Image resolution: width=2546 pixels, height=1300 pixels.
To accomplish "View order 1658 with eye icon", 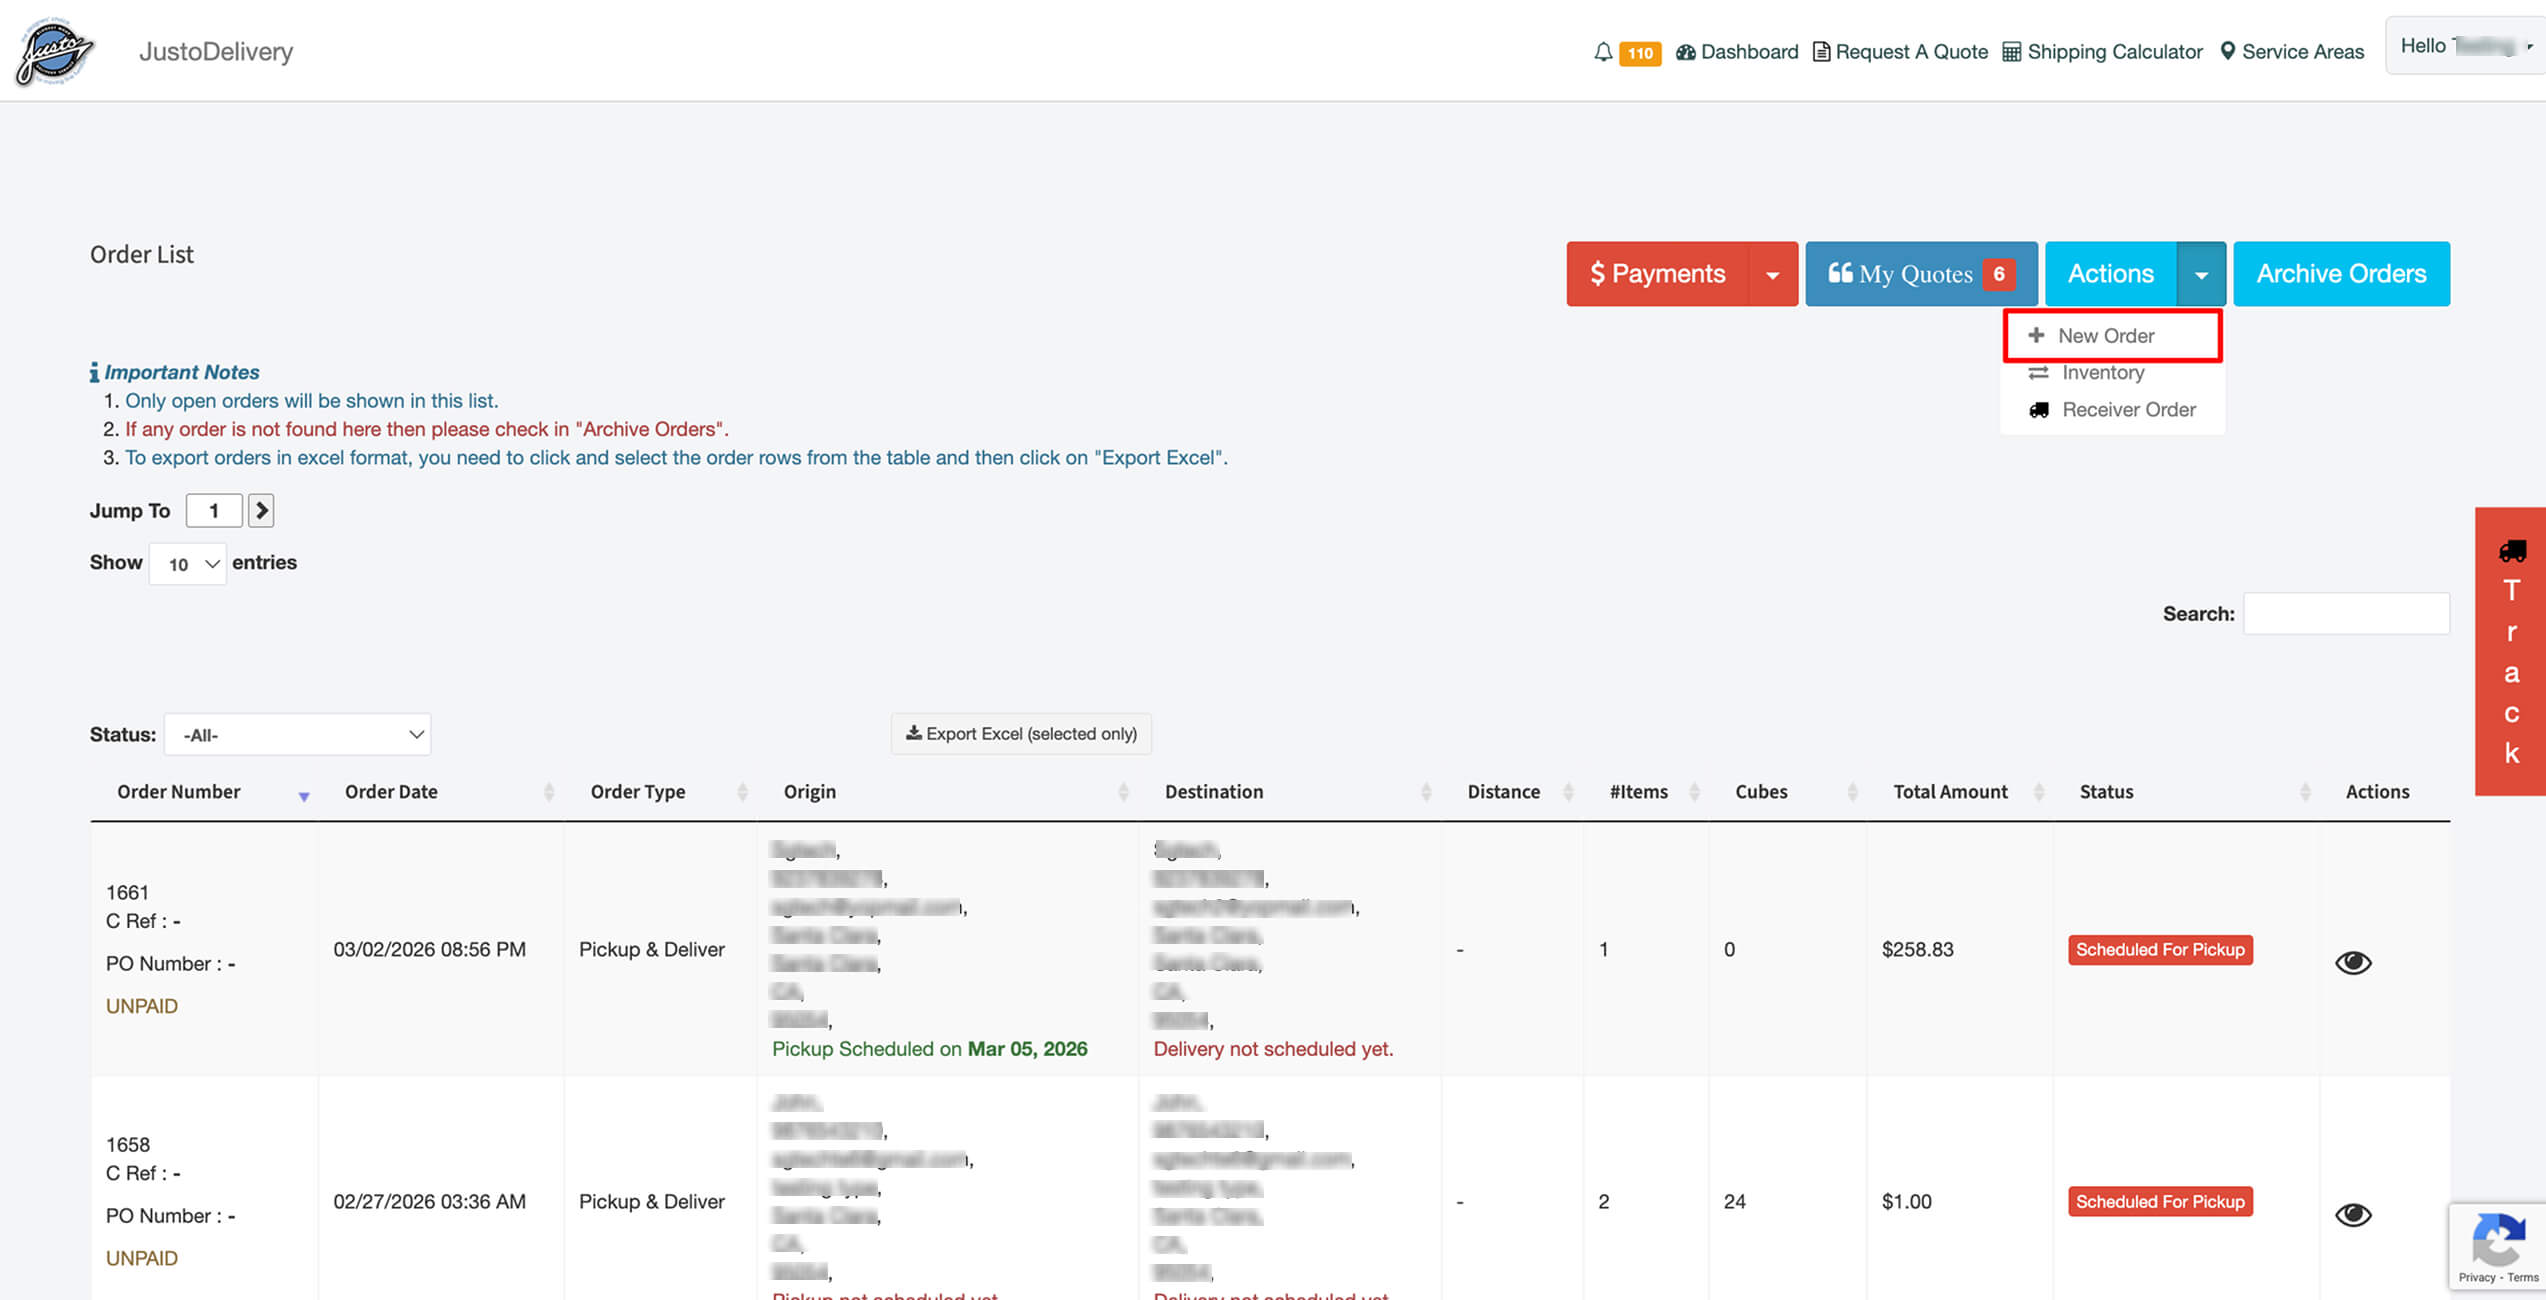I will (x=2352, y=1214).
